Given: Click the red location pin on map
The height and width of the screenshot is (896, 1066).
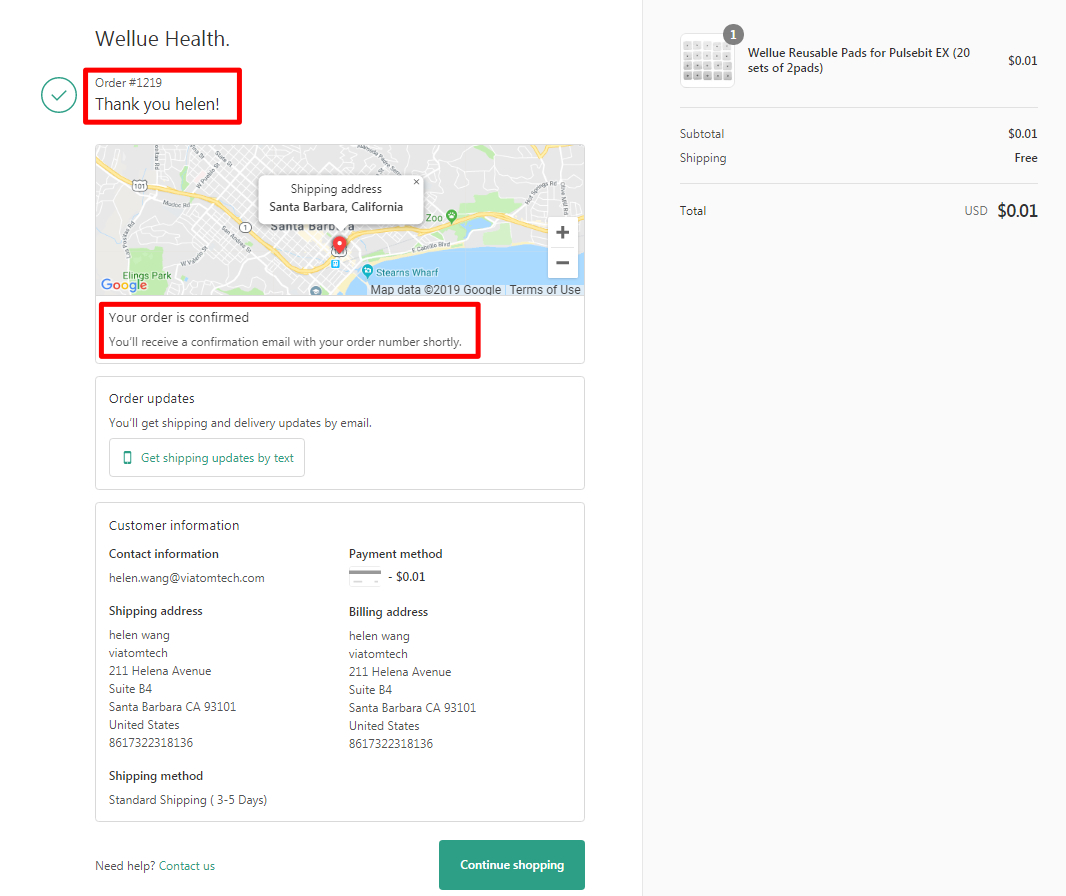Looking at the screenshot, I should pos(339,245).
